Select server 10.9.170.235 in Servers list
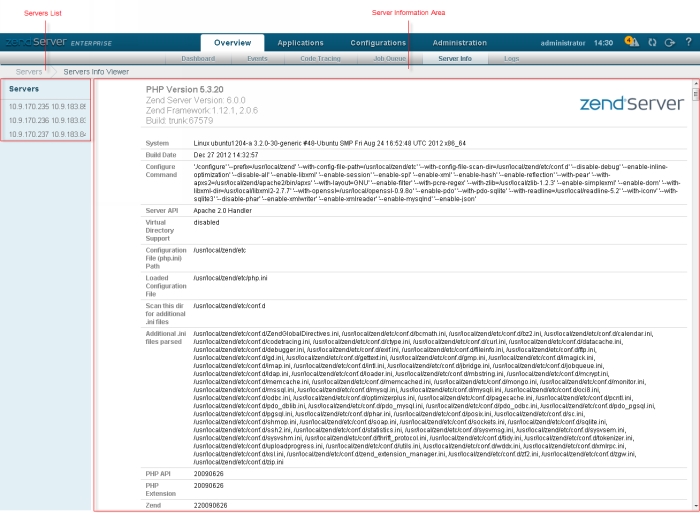700x513 pixels. click(47, 106)
